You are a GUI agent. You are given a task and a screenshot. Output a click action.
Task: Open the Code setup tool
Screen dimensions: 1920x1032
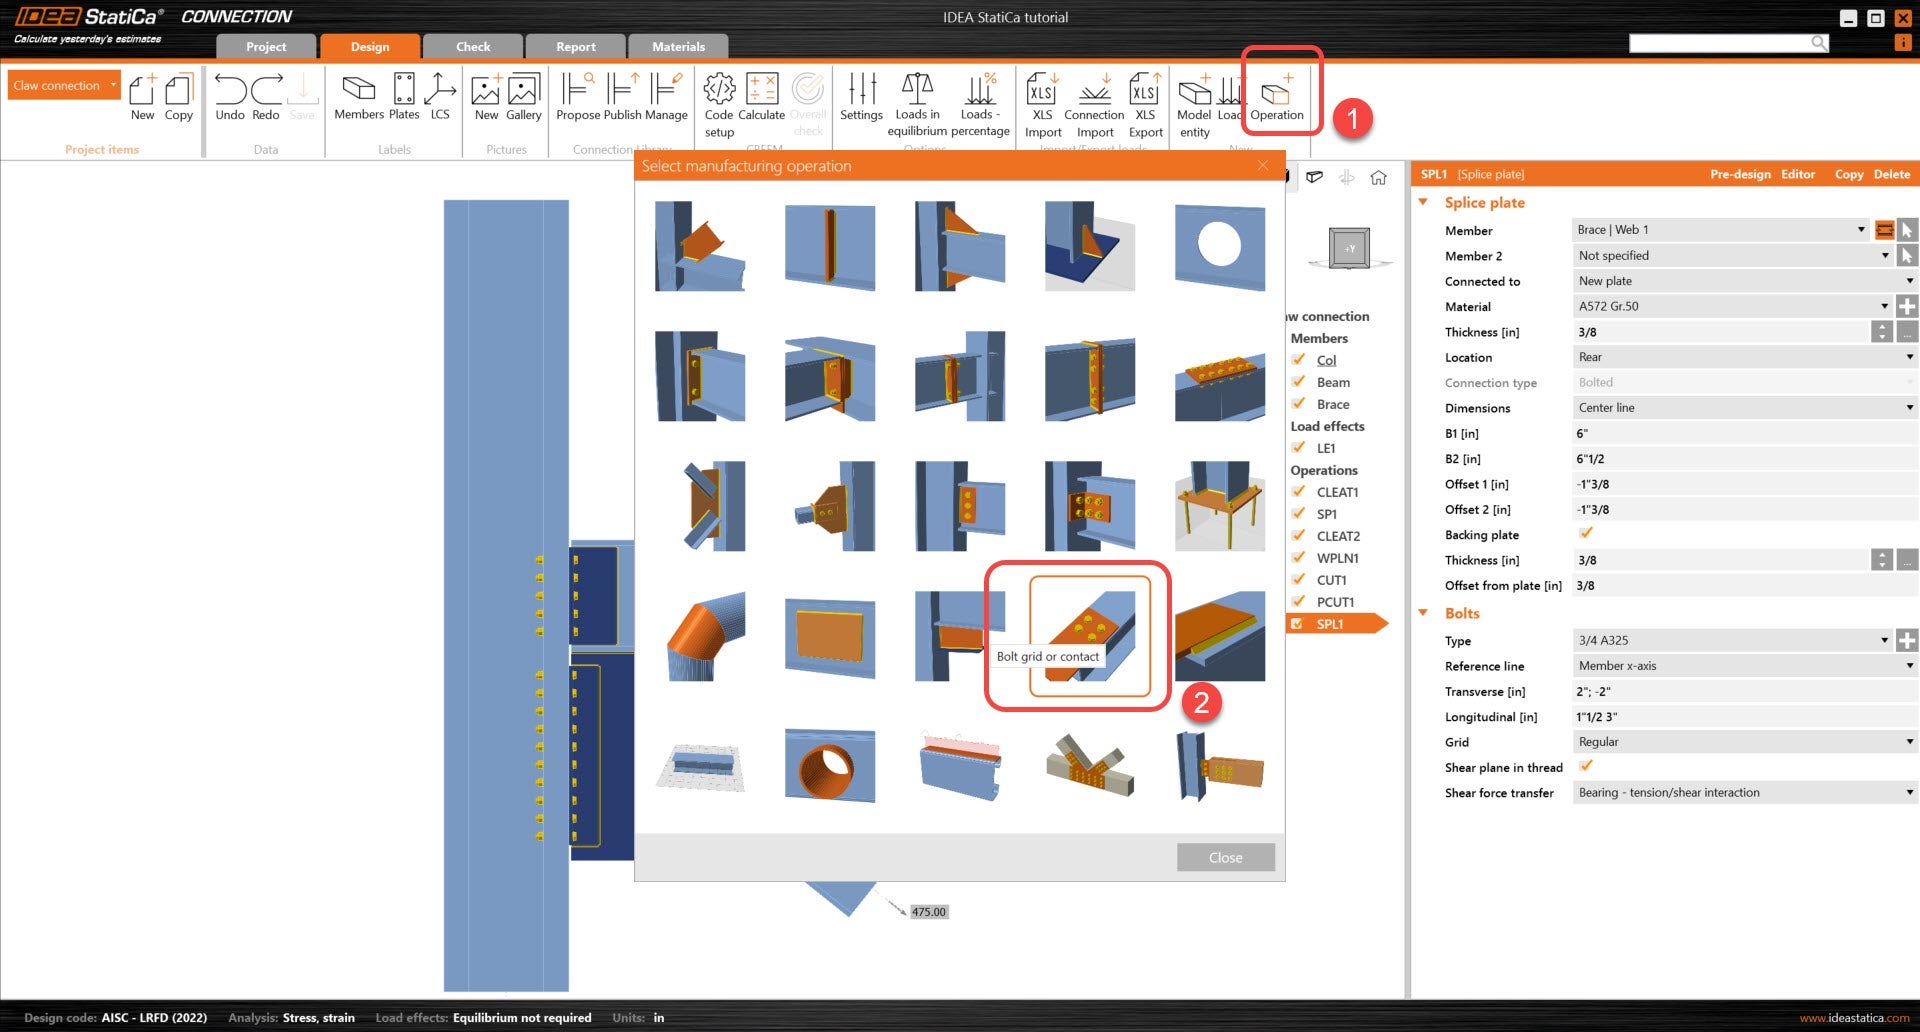click(718, 98)
